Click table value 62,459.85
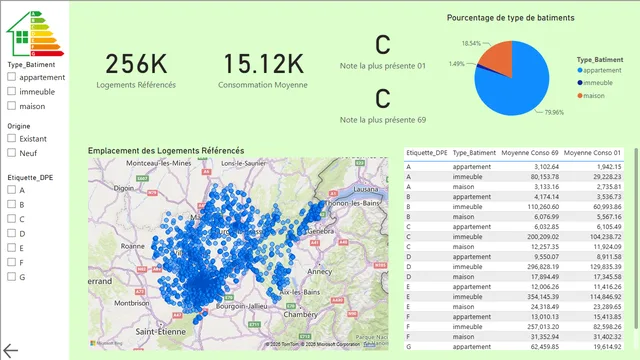 tap(544, 347)
